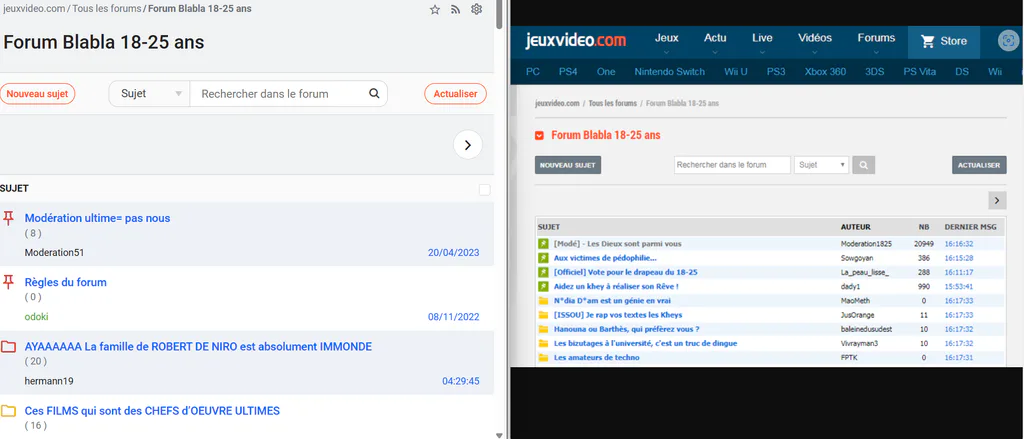The width and height of the screenshot is (1024, 439).
Task: Click folder icon for [ISSOU] Je rap topic
Action: coord(543,315)
